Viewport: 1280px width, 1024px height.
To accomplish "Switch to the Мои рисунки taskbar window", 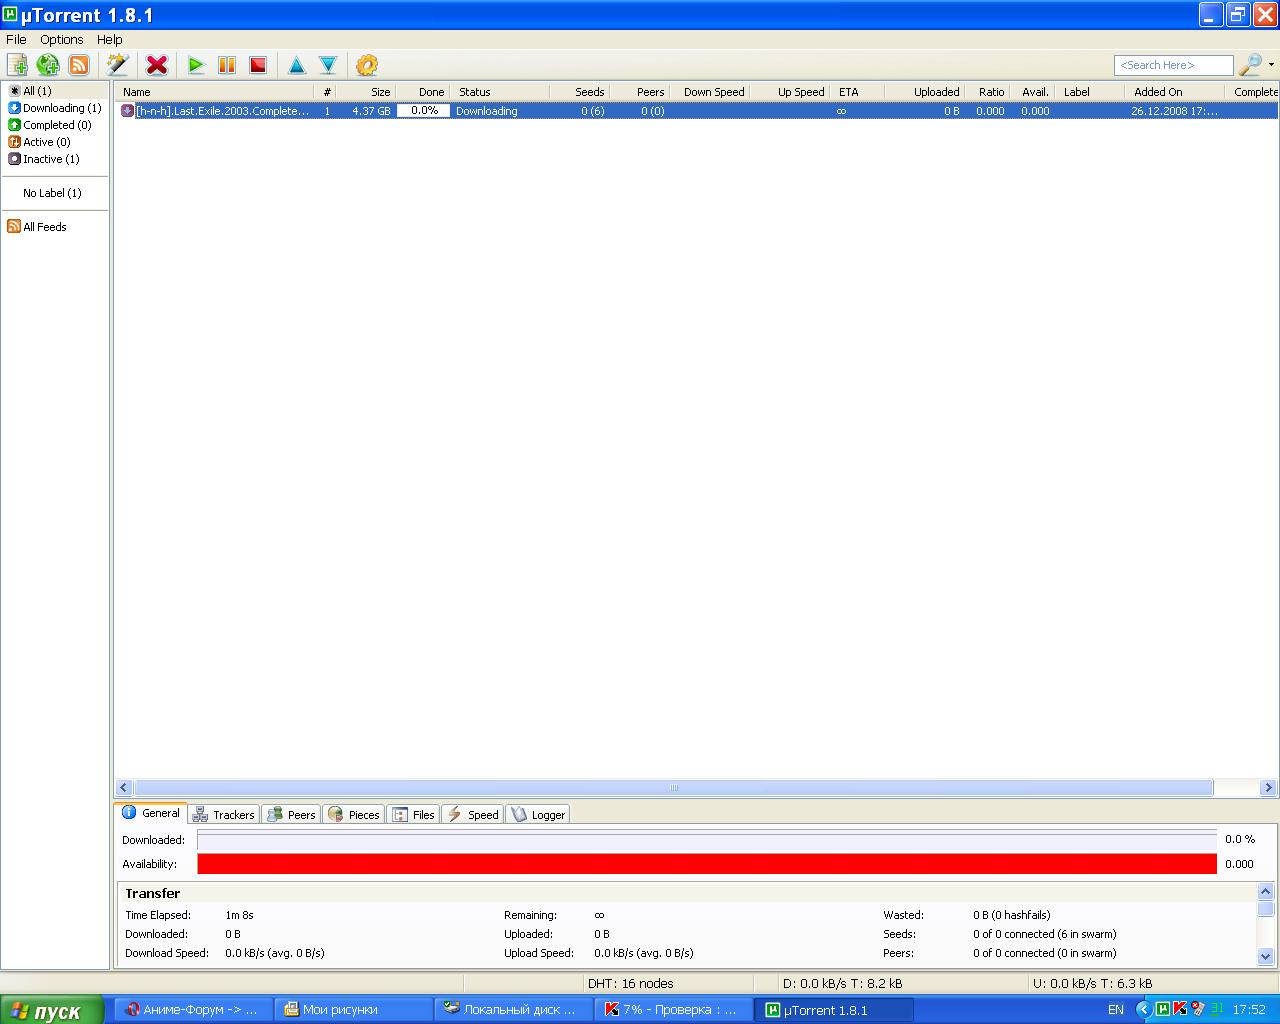I will [353, 1010].
